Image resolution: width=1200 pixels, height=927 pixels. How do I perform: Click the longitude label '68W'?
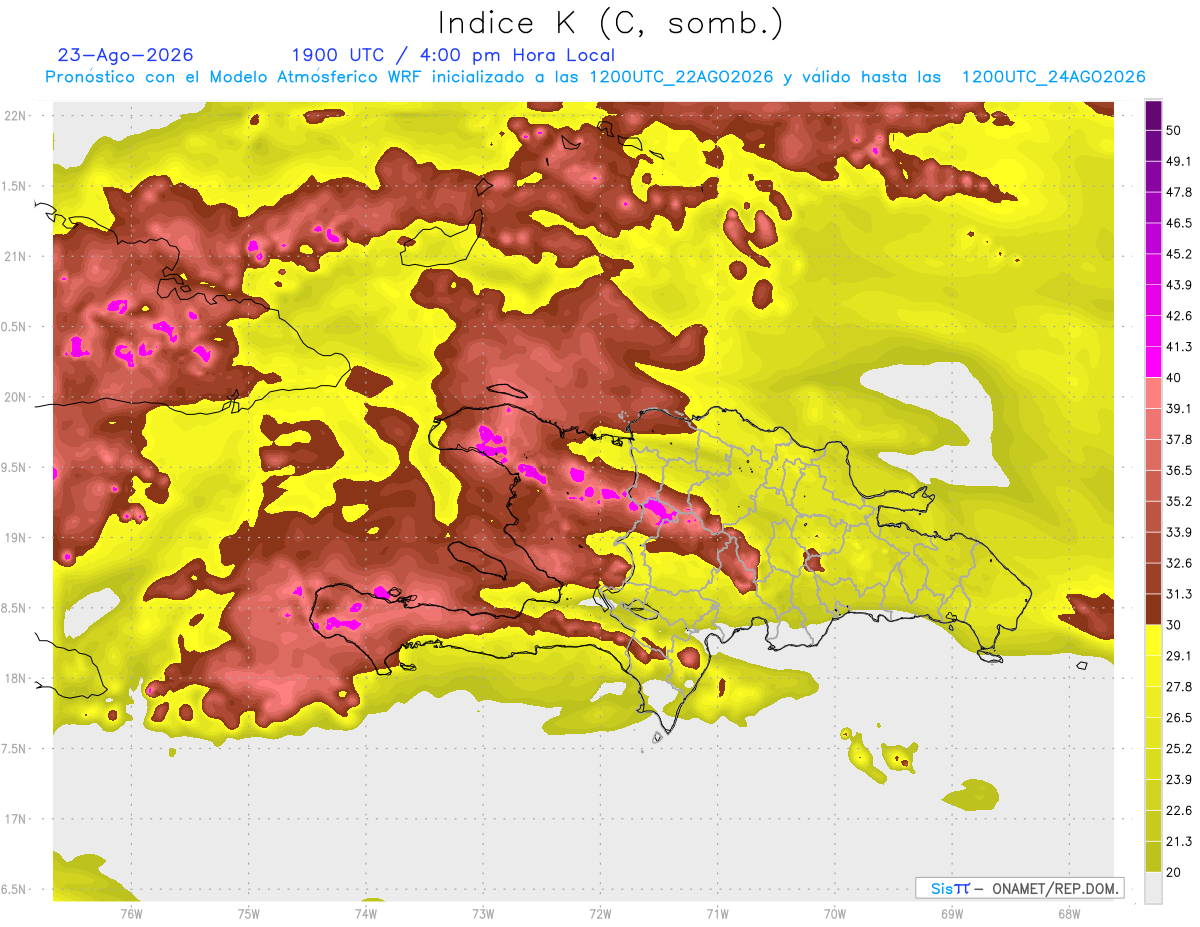pyautogui.click(x=1069, y=914)
